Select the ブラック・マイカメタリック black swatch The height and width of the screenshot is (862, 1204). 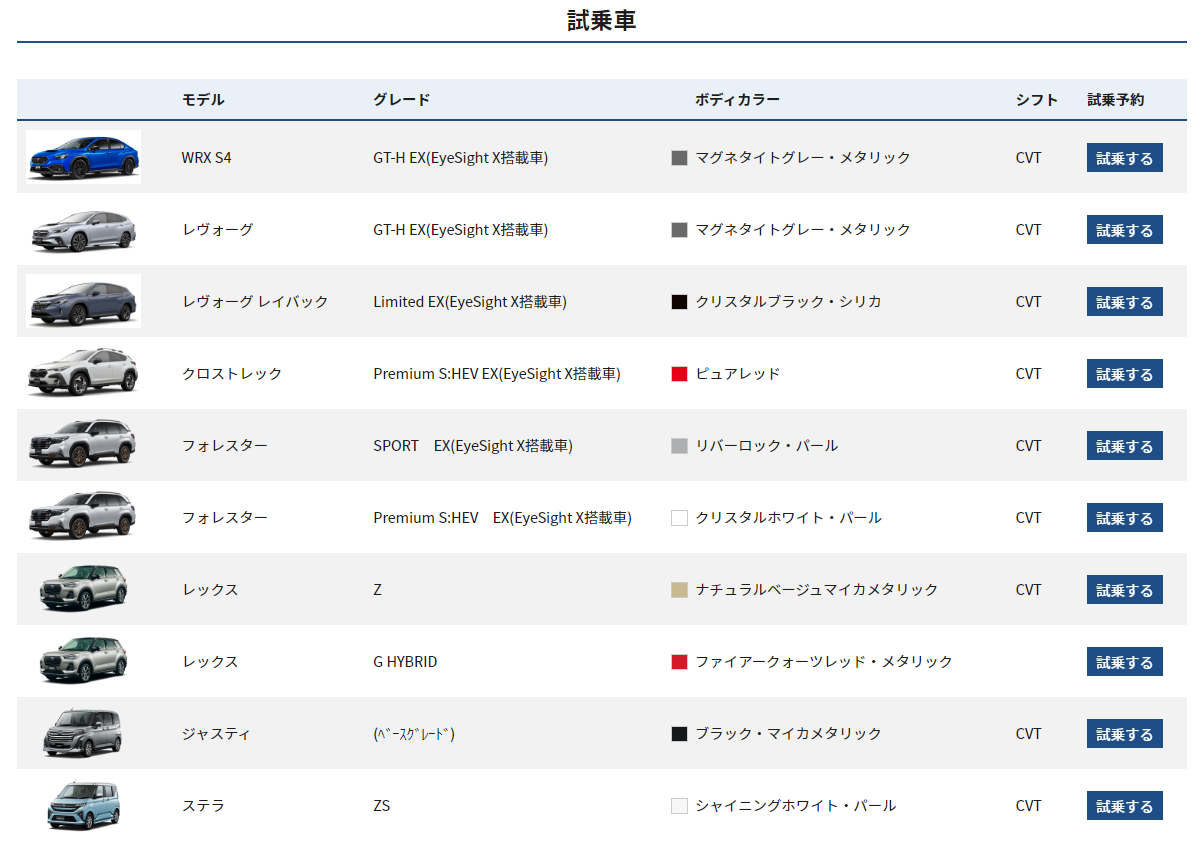pos(679,734)
